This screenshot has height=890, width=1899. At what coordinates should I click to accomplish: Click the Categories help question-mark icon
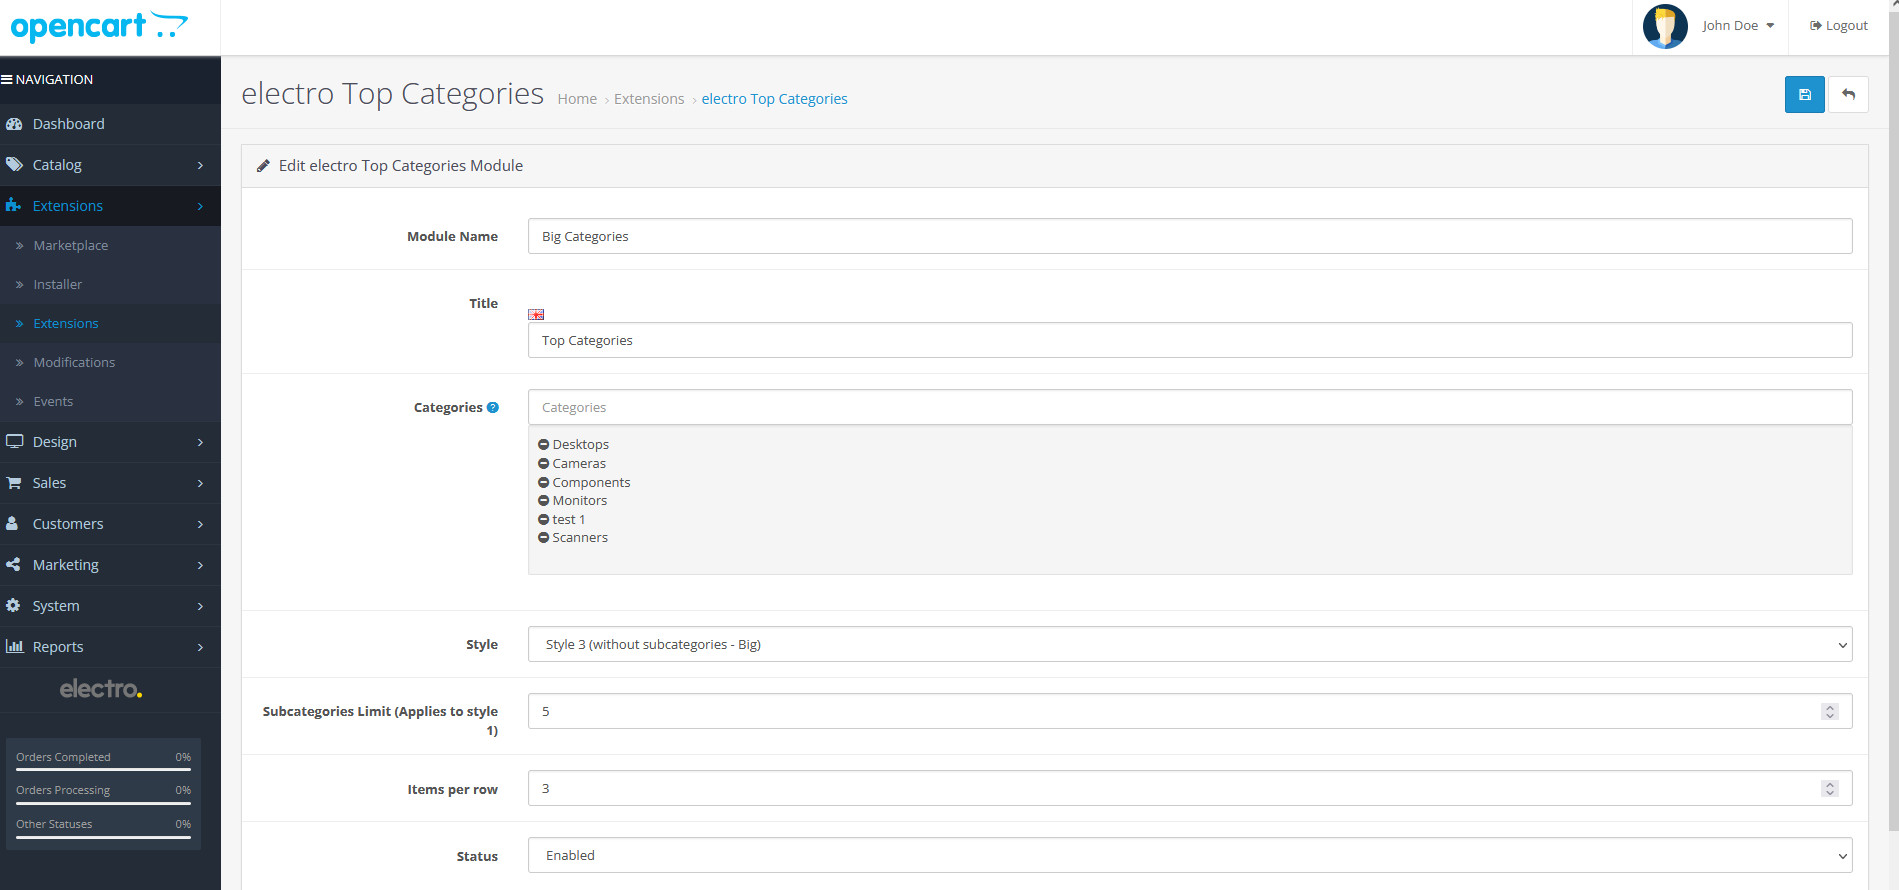tap(492, 407)
